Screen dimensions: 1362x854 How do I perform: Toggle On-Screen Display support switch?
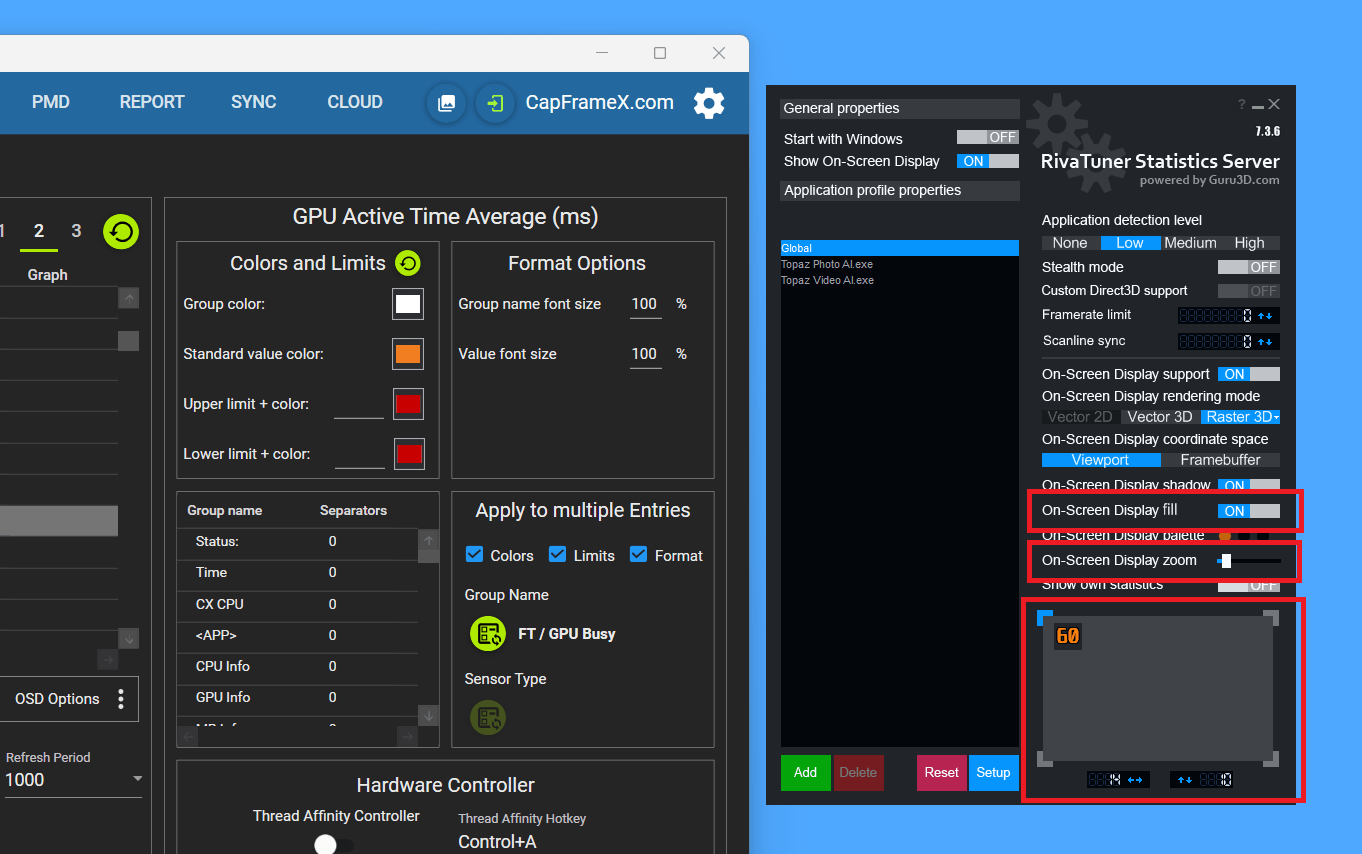click(x=1248, y=374)
